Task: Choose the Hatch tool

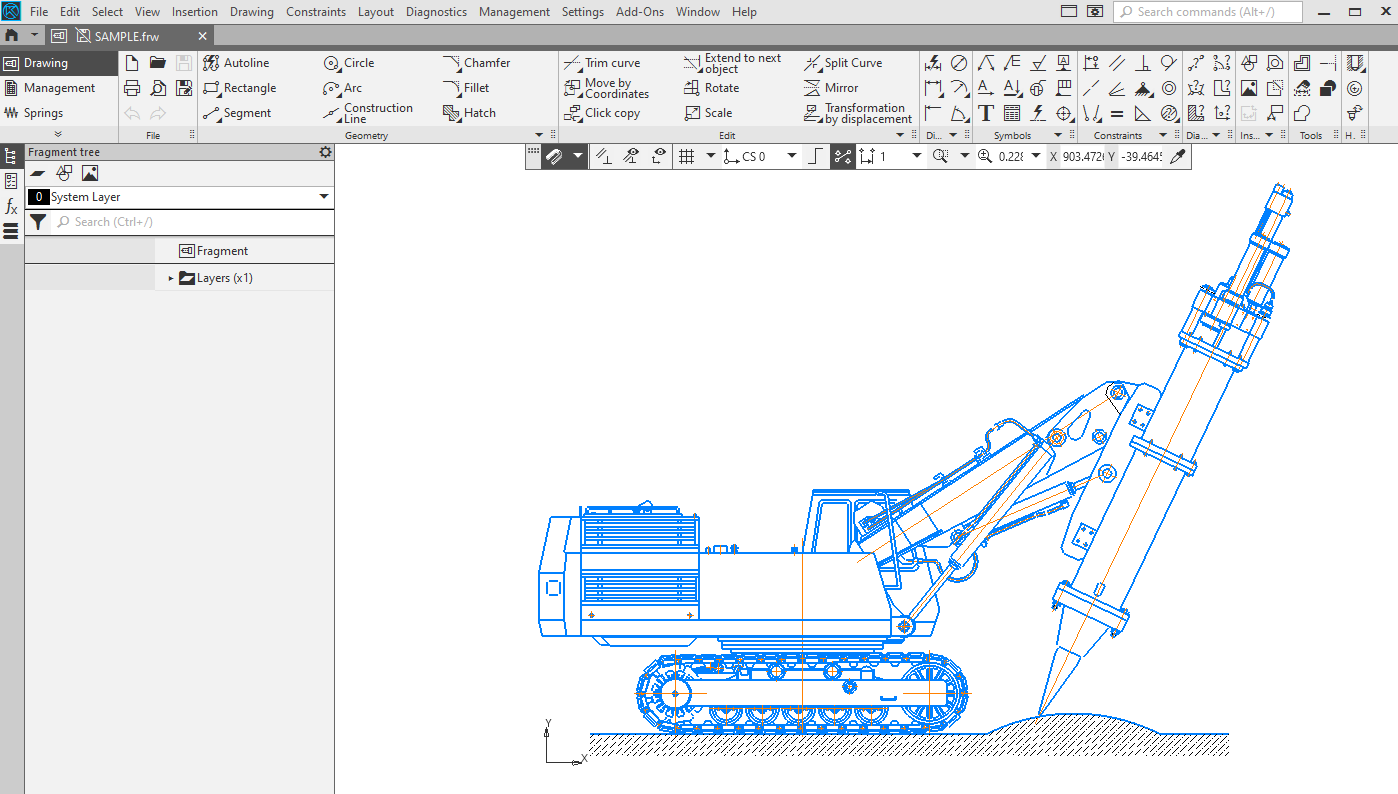Action: (x=469, y=113)
